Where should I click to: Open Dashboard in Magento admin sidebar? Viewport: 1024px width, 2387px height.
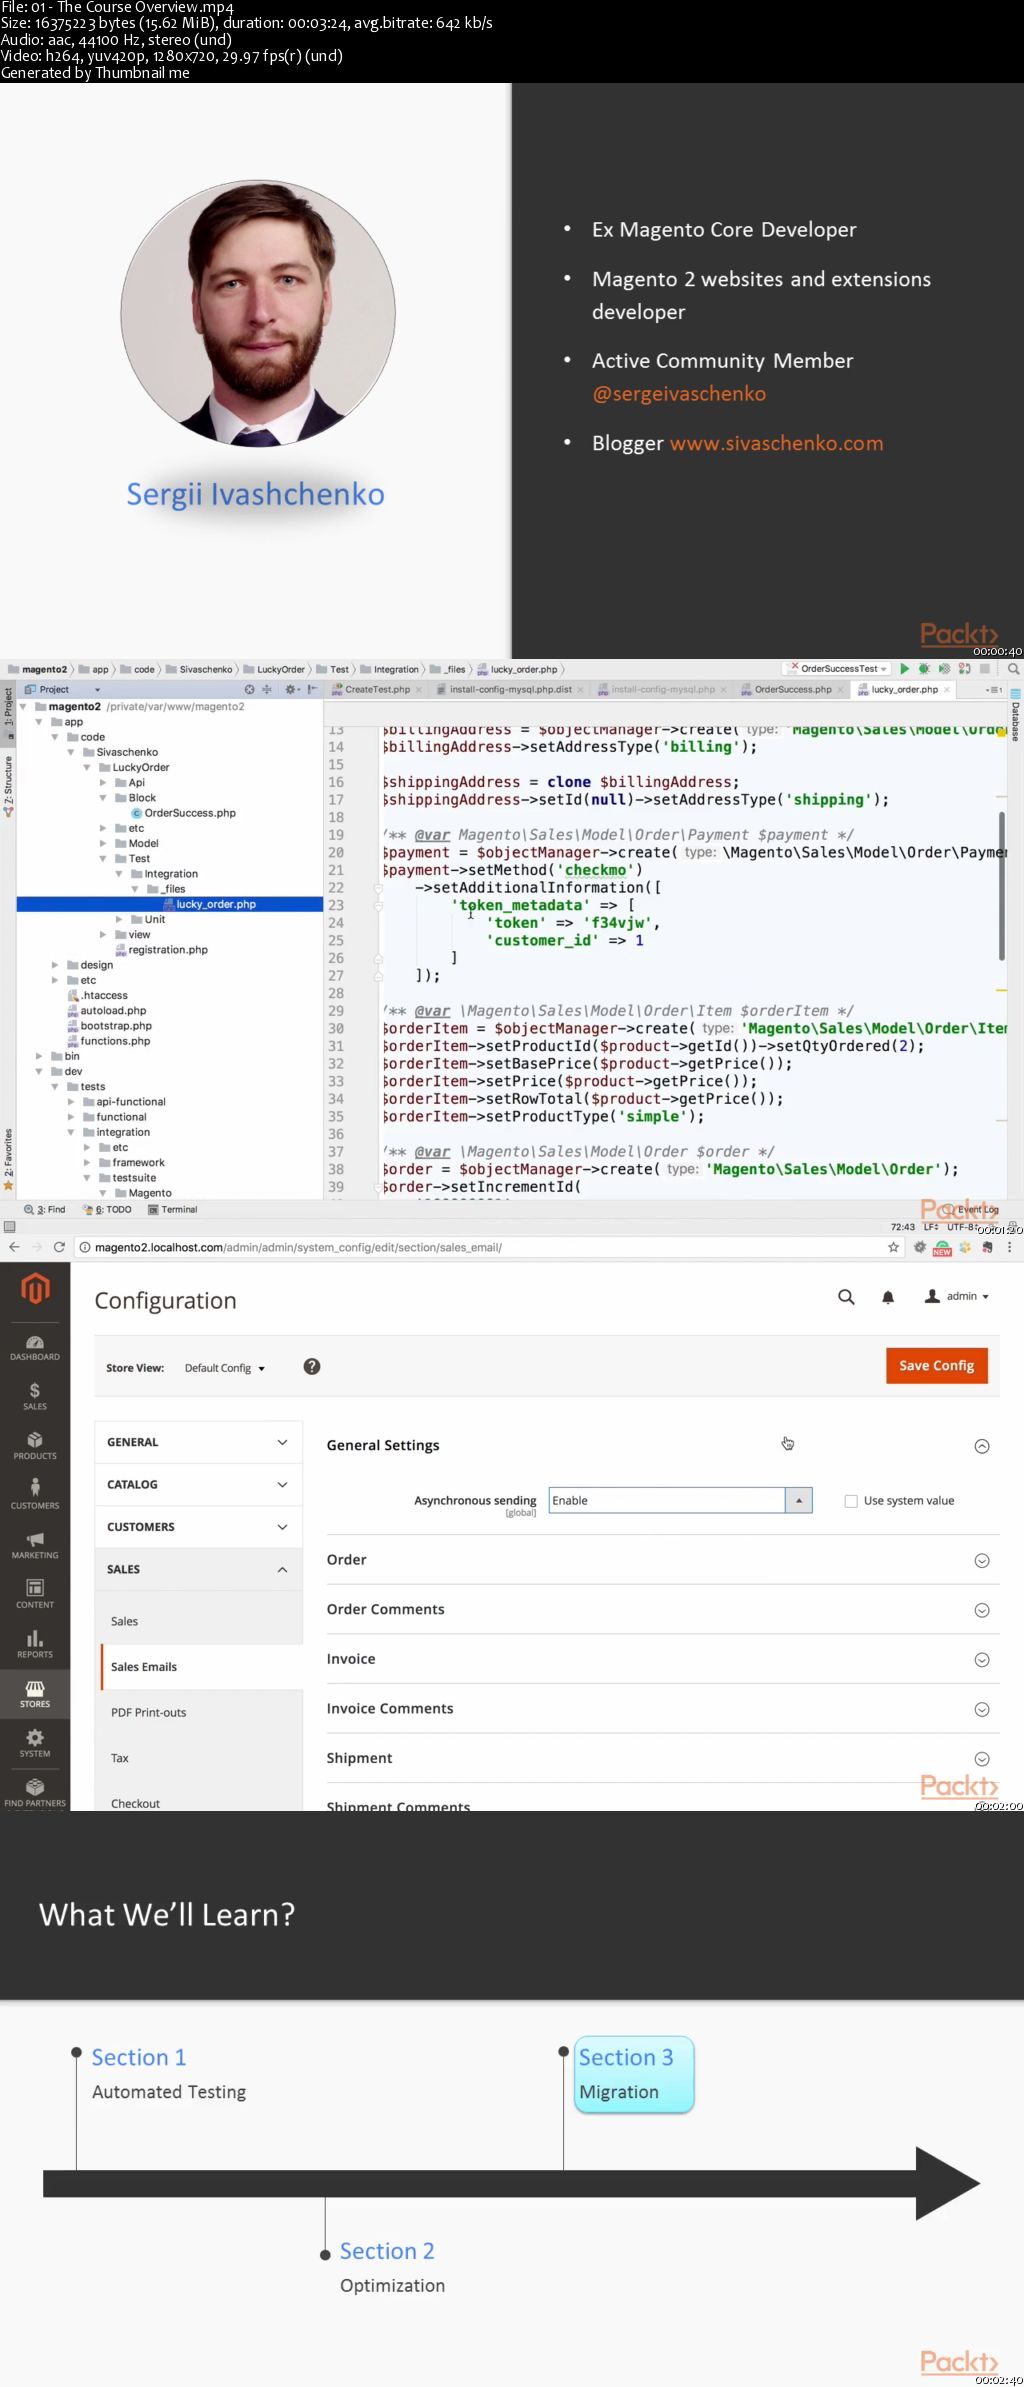pyautogui.click(x=35, y=1347)
